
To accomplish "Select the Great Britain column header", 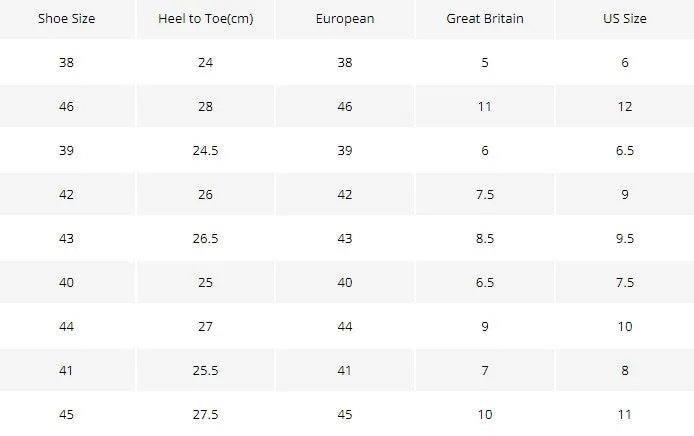I will point(485,19).
